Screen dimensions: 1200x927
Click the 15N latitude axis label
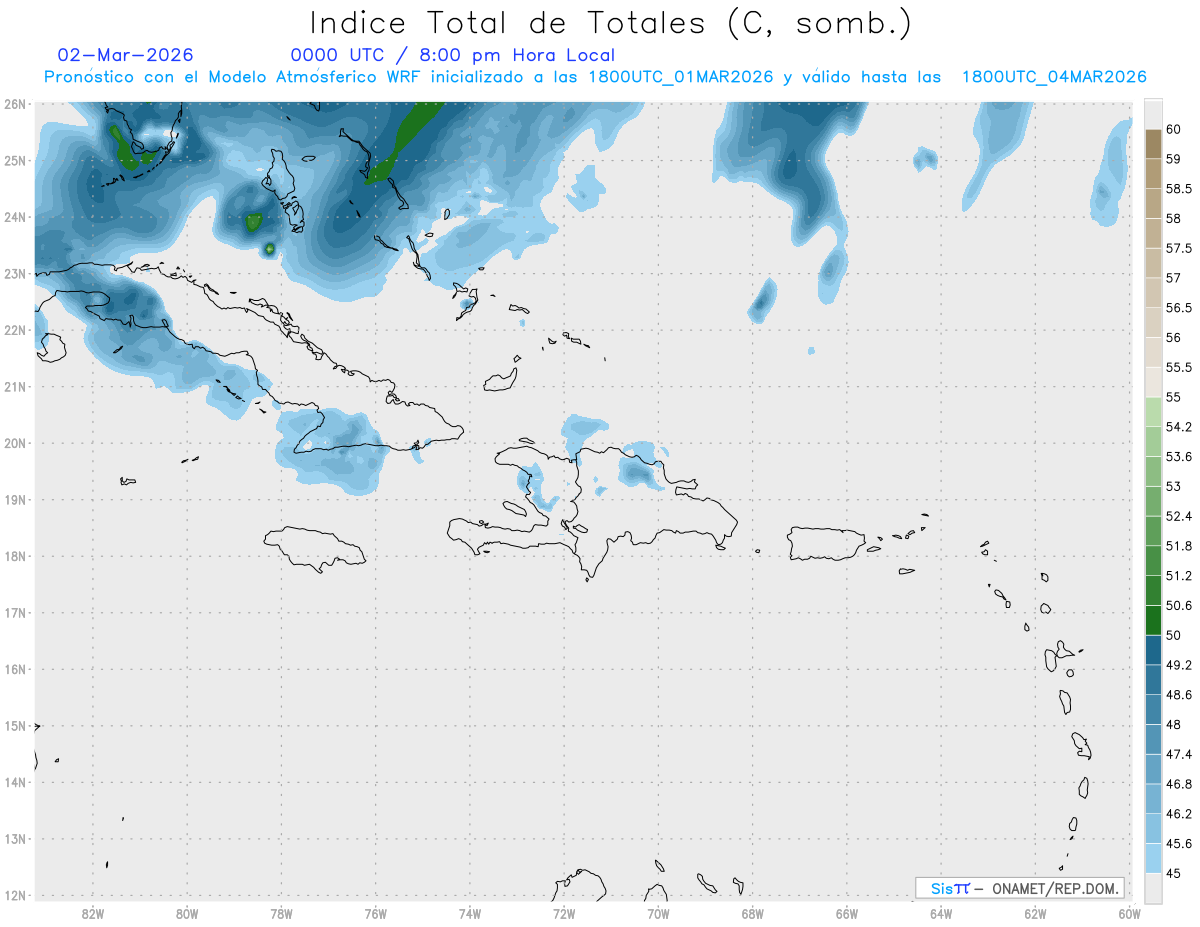click(15, 726)
